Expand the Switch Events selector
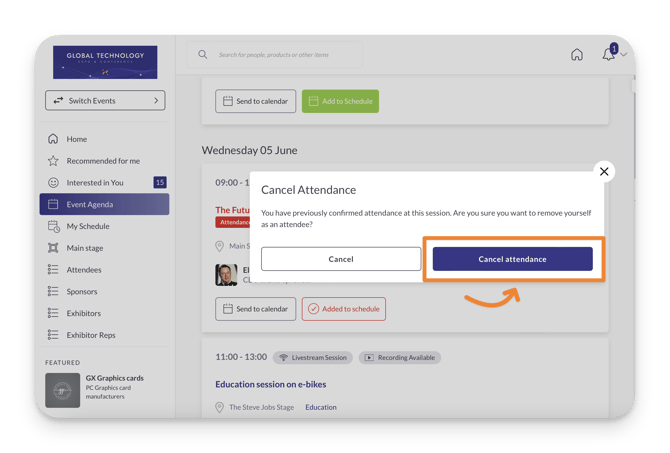Image resolution: width=670 pixels, height=453 pixels. 105,101
